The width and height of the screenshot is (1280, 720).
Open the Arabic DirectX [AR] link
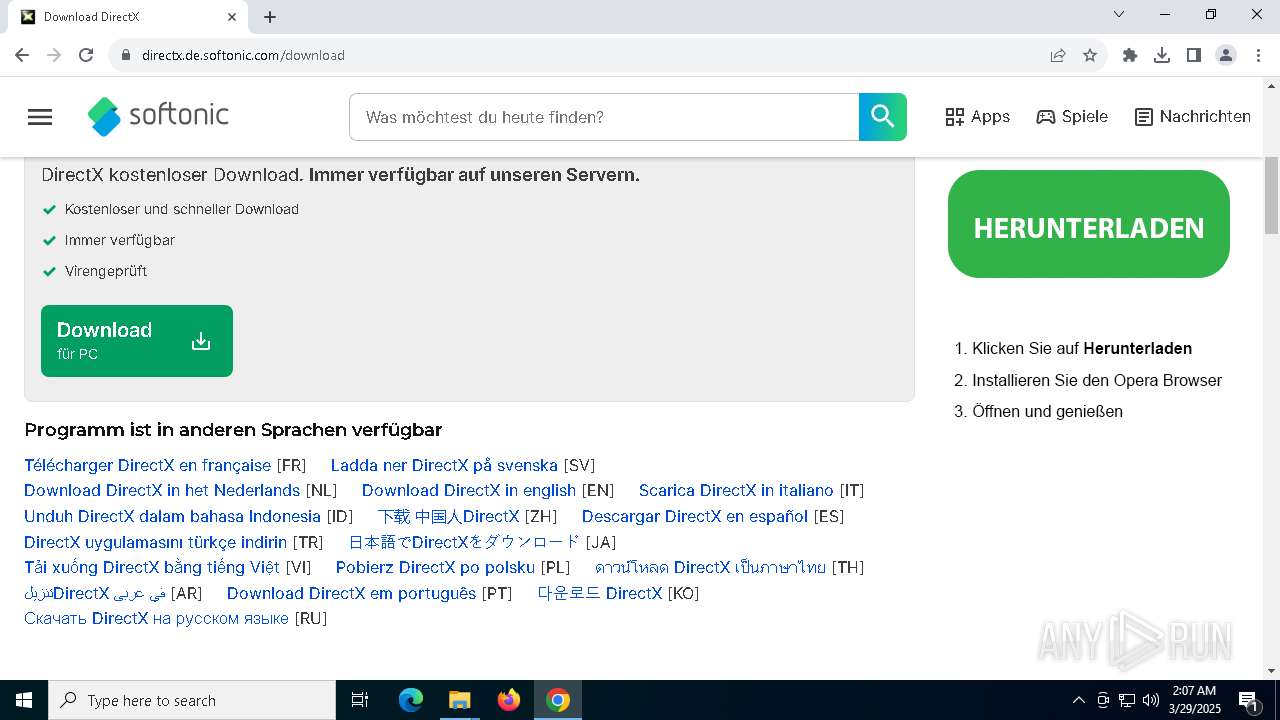click(x=95, y=593)
